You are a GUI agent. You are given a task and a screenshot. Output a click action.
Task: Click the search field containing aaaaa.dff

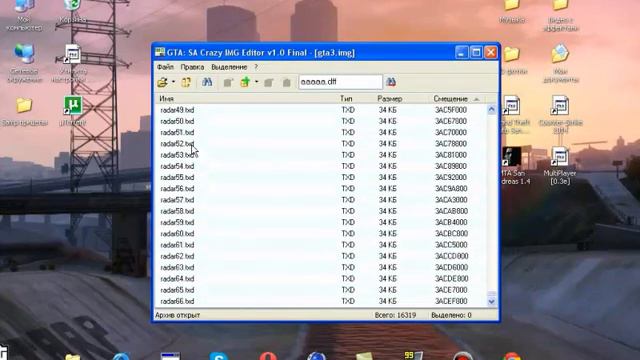(340, 82)
